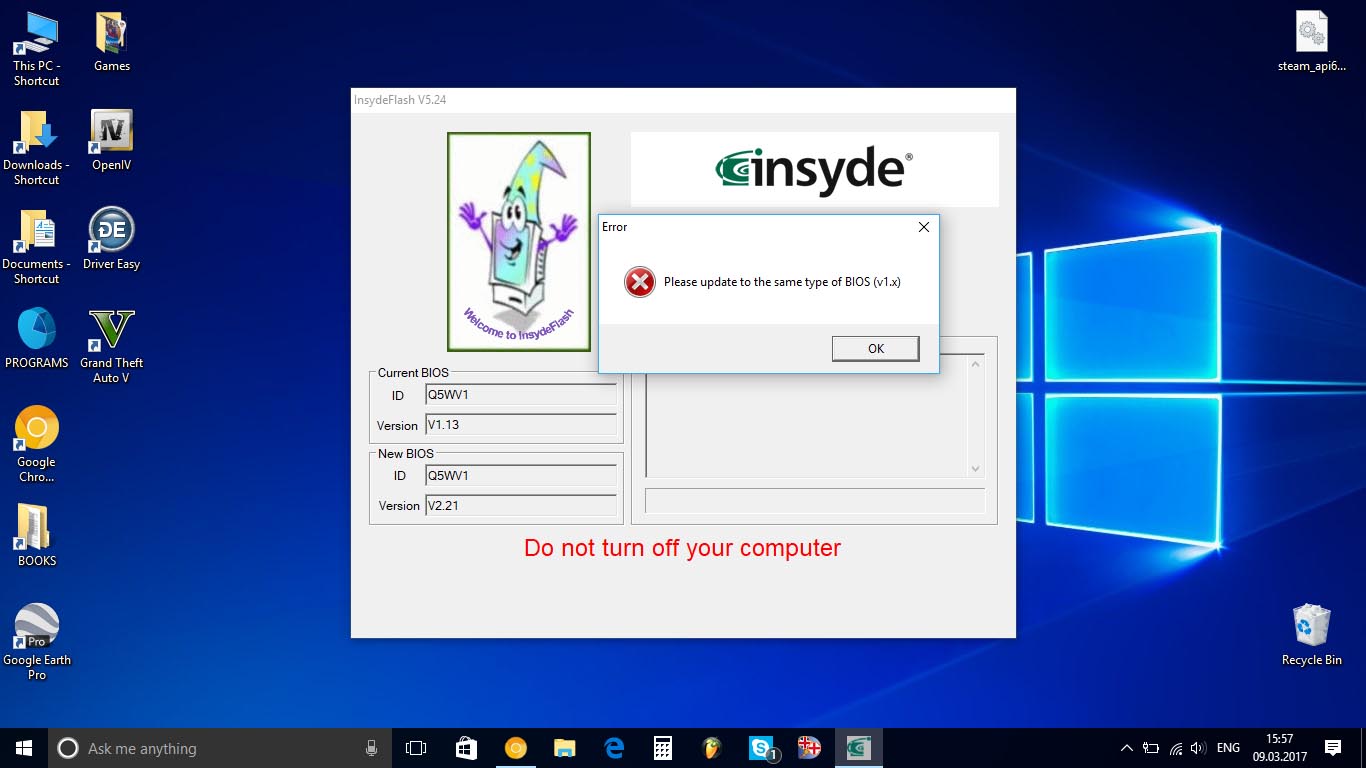Select the Recycle Bin icon
The image size is (1366, 768).
(x=1311, y=635)
